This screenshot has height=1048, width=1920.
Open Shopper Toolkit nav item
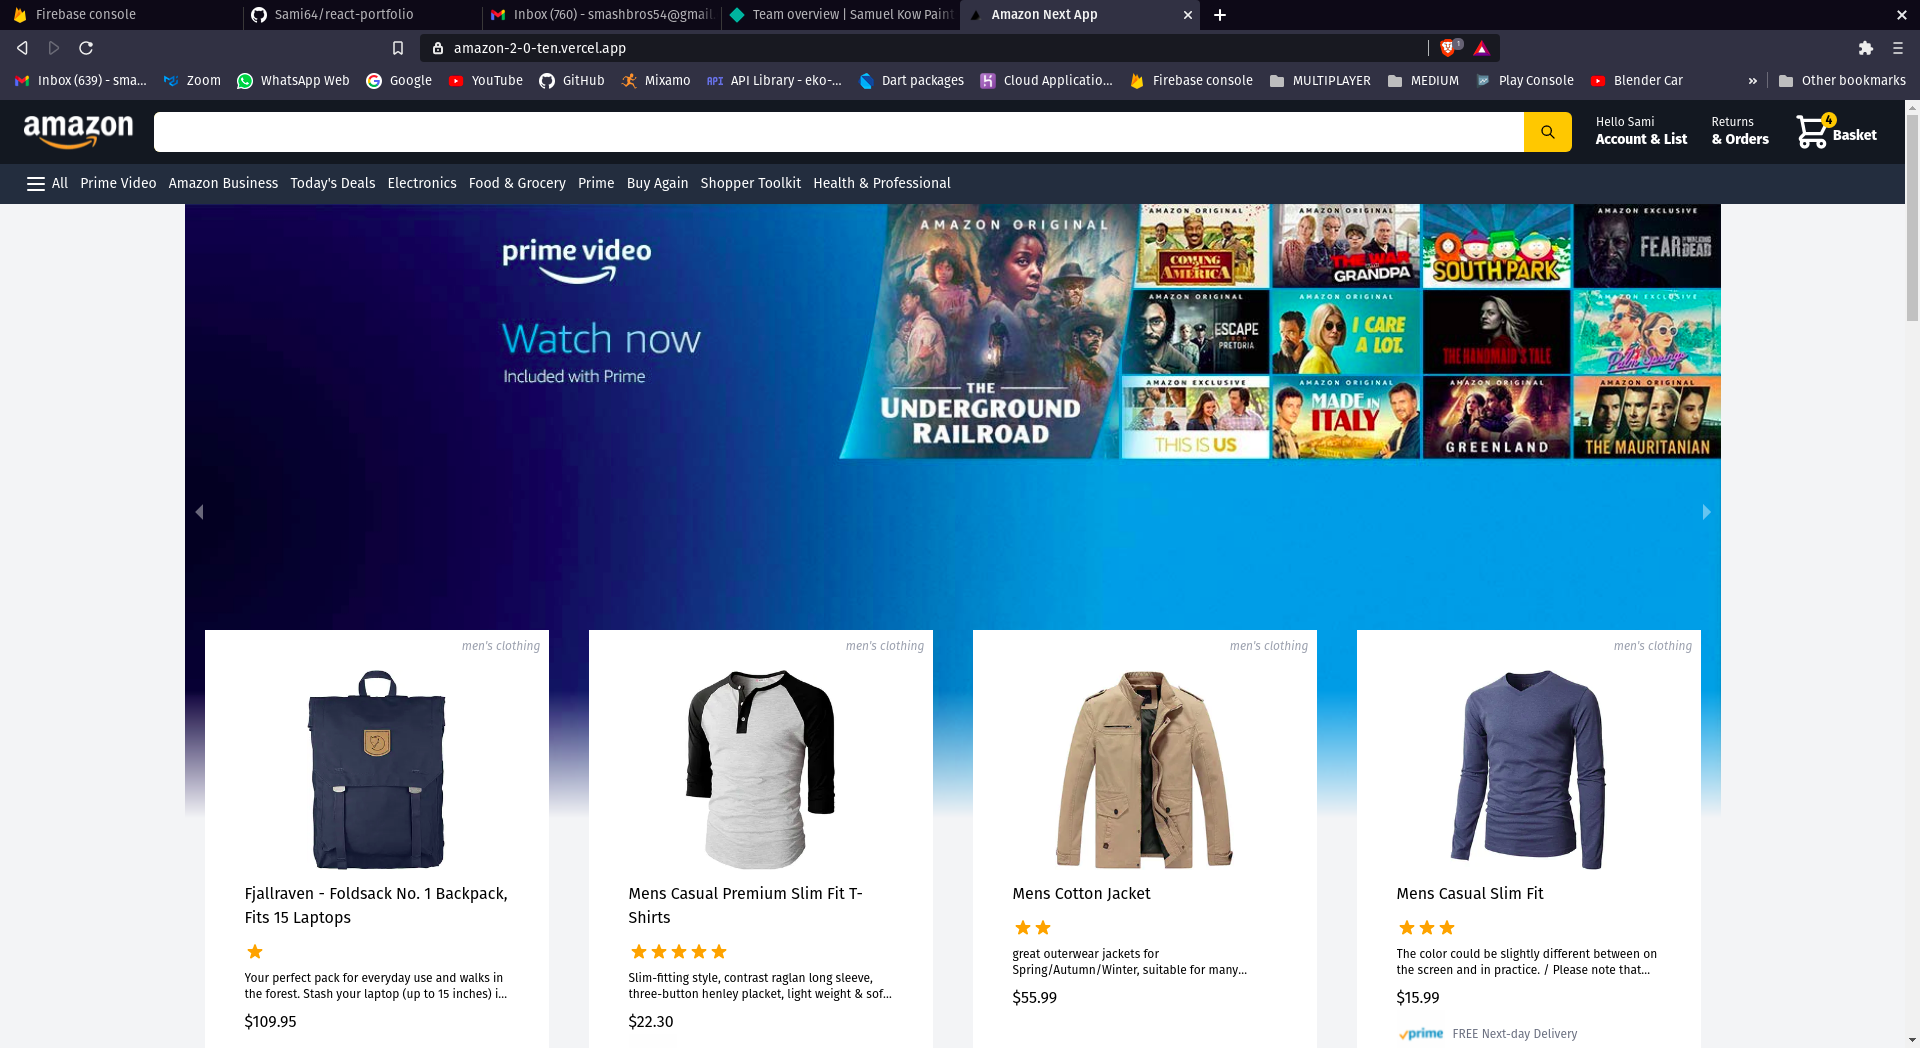[750, 183]
